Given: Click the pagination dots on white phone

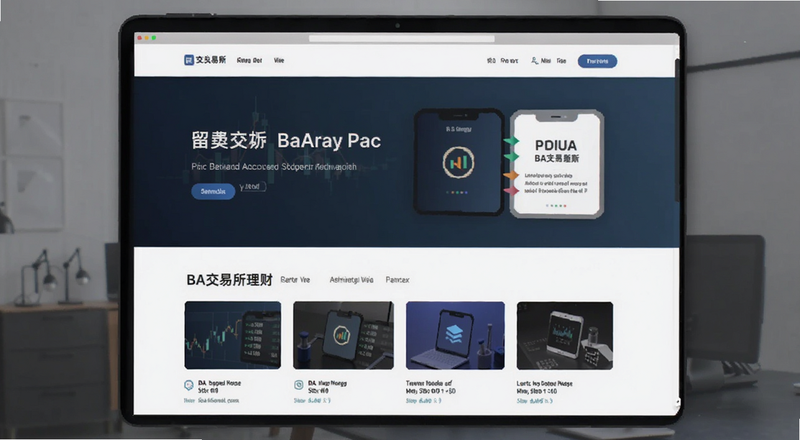Looking at the screenshot, I should point(556,206).
